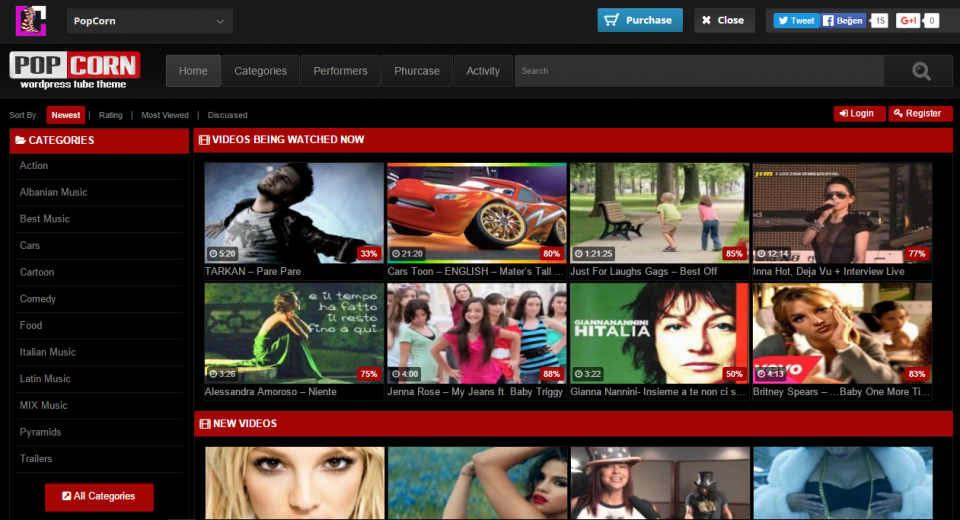Open the Gianna Nannini video thumbnail
Screen dimensions: 960x520
click(659, 333)
